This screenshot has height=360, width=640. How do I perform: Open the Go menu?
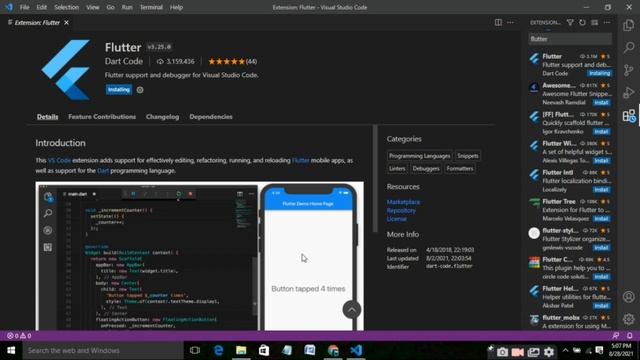[110, 7]
